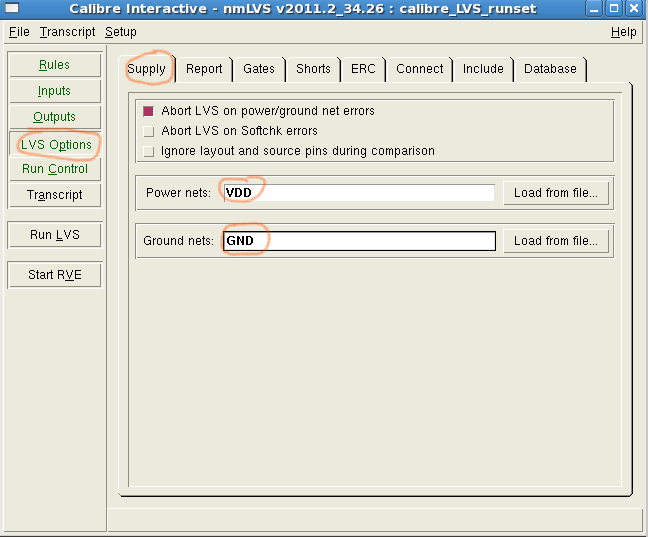Enable Ignore layout and source pins checkbox
This screenshot has width=648, height=537.
(x=148, y=151)
